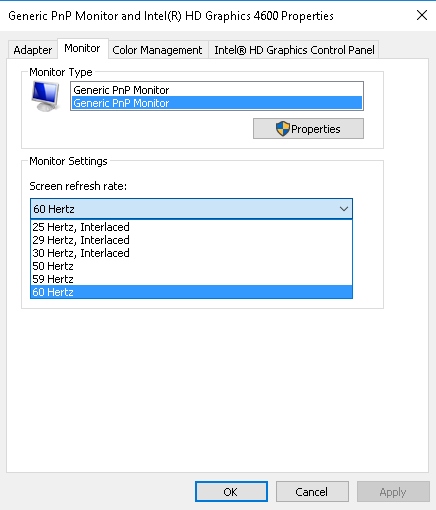
Task: Pick 30 Hertz, Interlaced refresh rate
Action: [191, 253]
